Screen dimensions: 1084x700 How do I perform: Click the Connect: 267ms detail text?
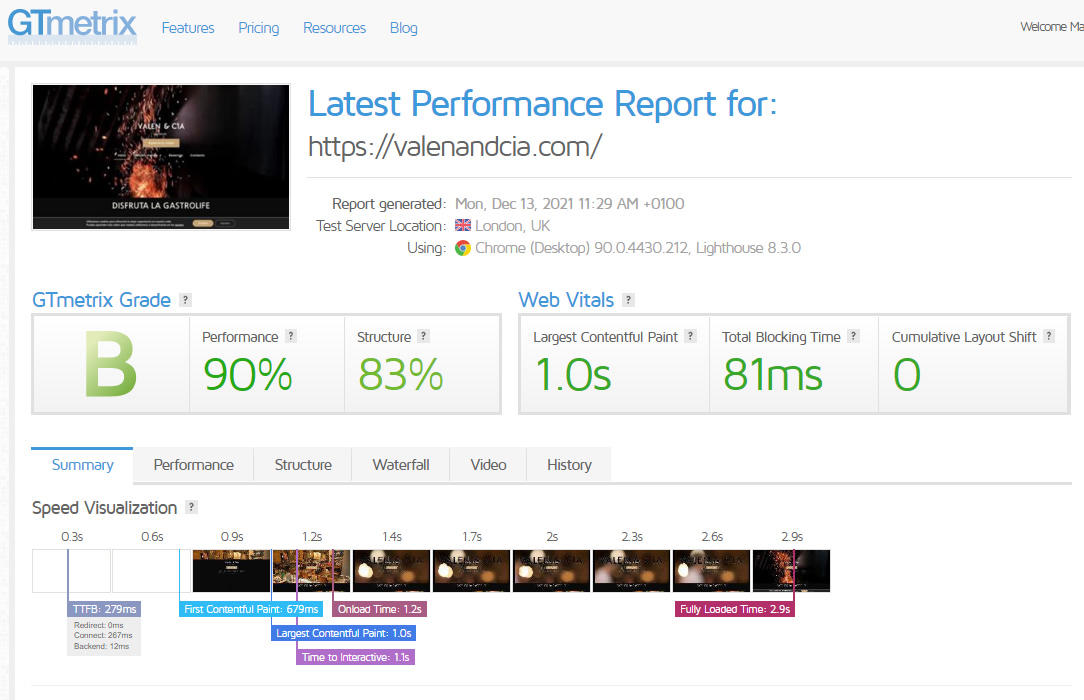103,635
